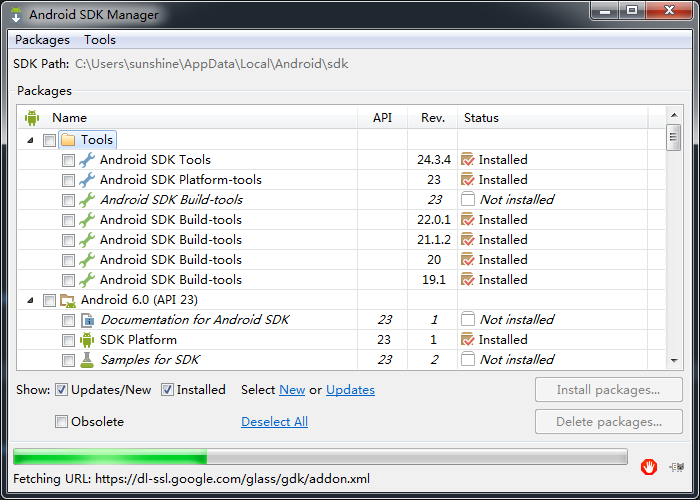Minimize the Android SDK Manager window

tap(605, 11)
